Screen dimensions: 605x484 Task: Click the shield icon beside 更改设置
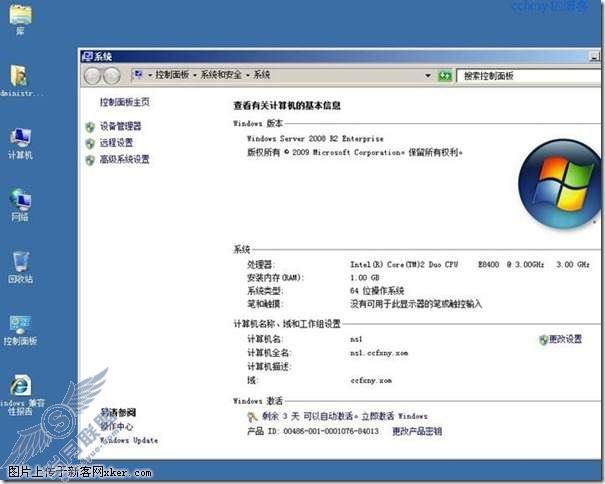pyautogui.click(x=543, y=340)
